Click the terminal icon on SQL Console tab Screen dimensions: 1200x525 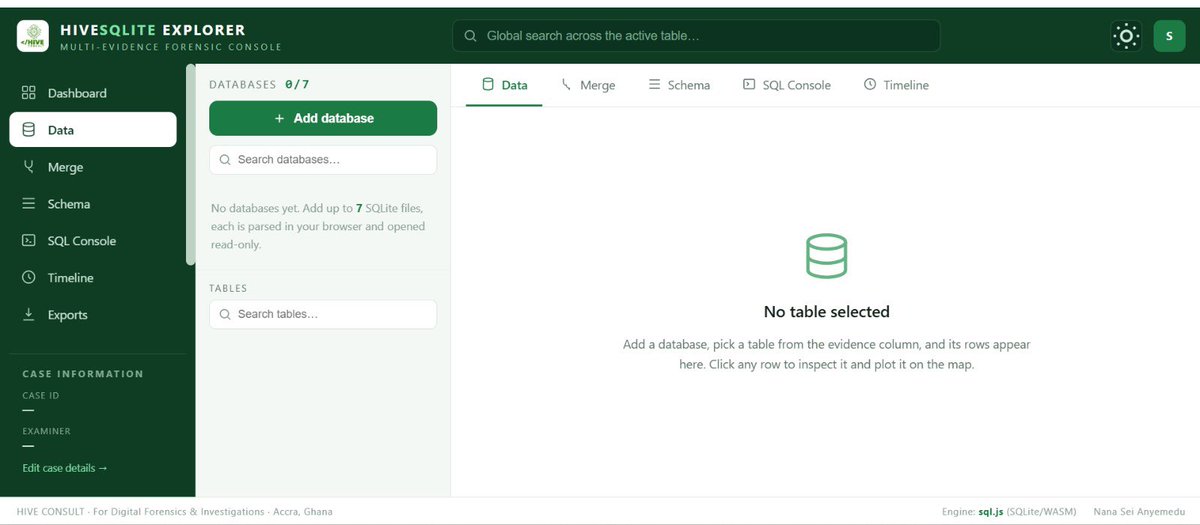749,85
